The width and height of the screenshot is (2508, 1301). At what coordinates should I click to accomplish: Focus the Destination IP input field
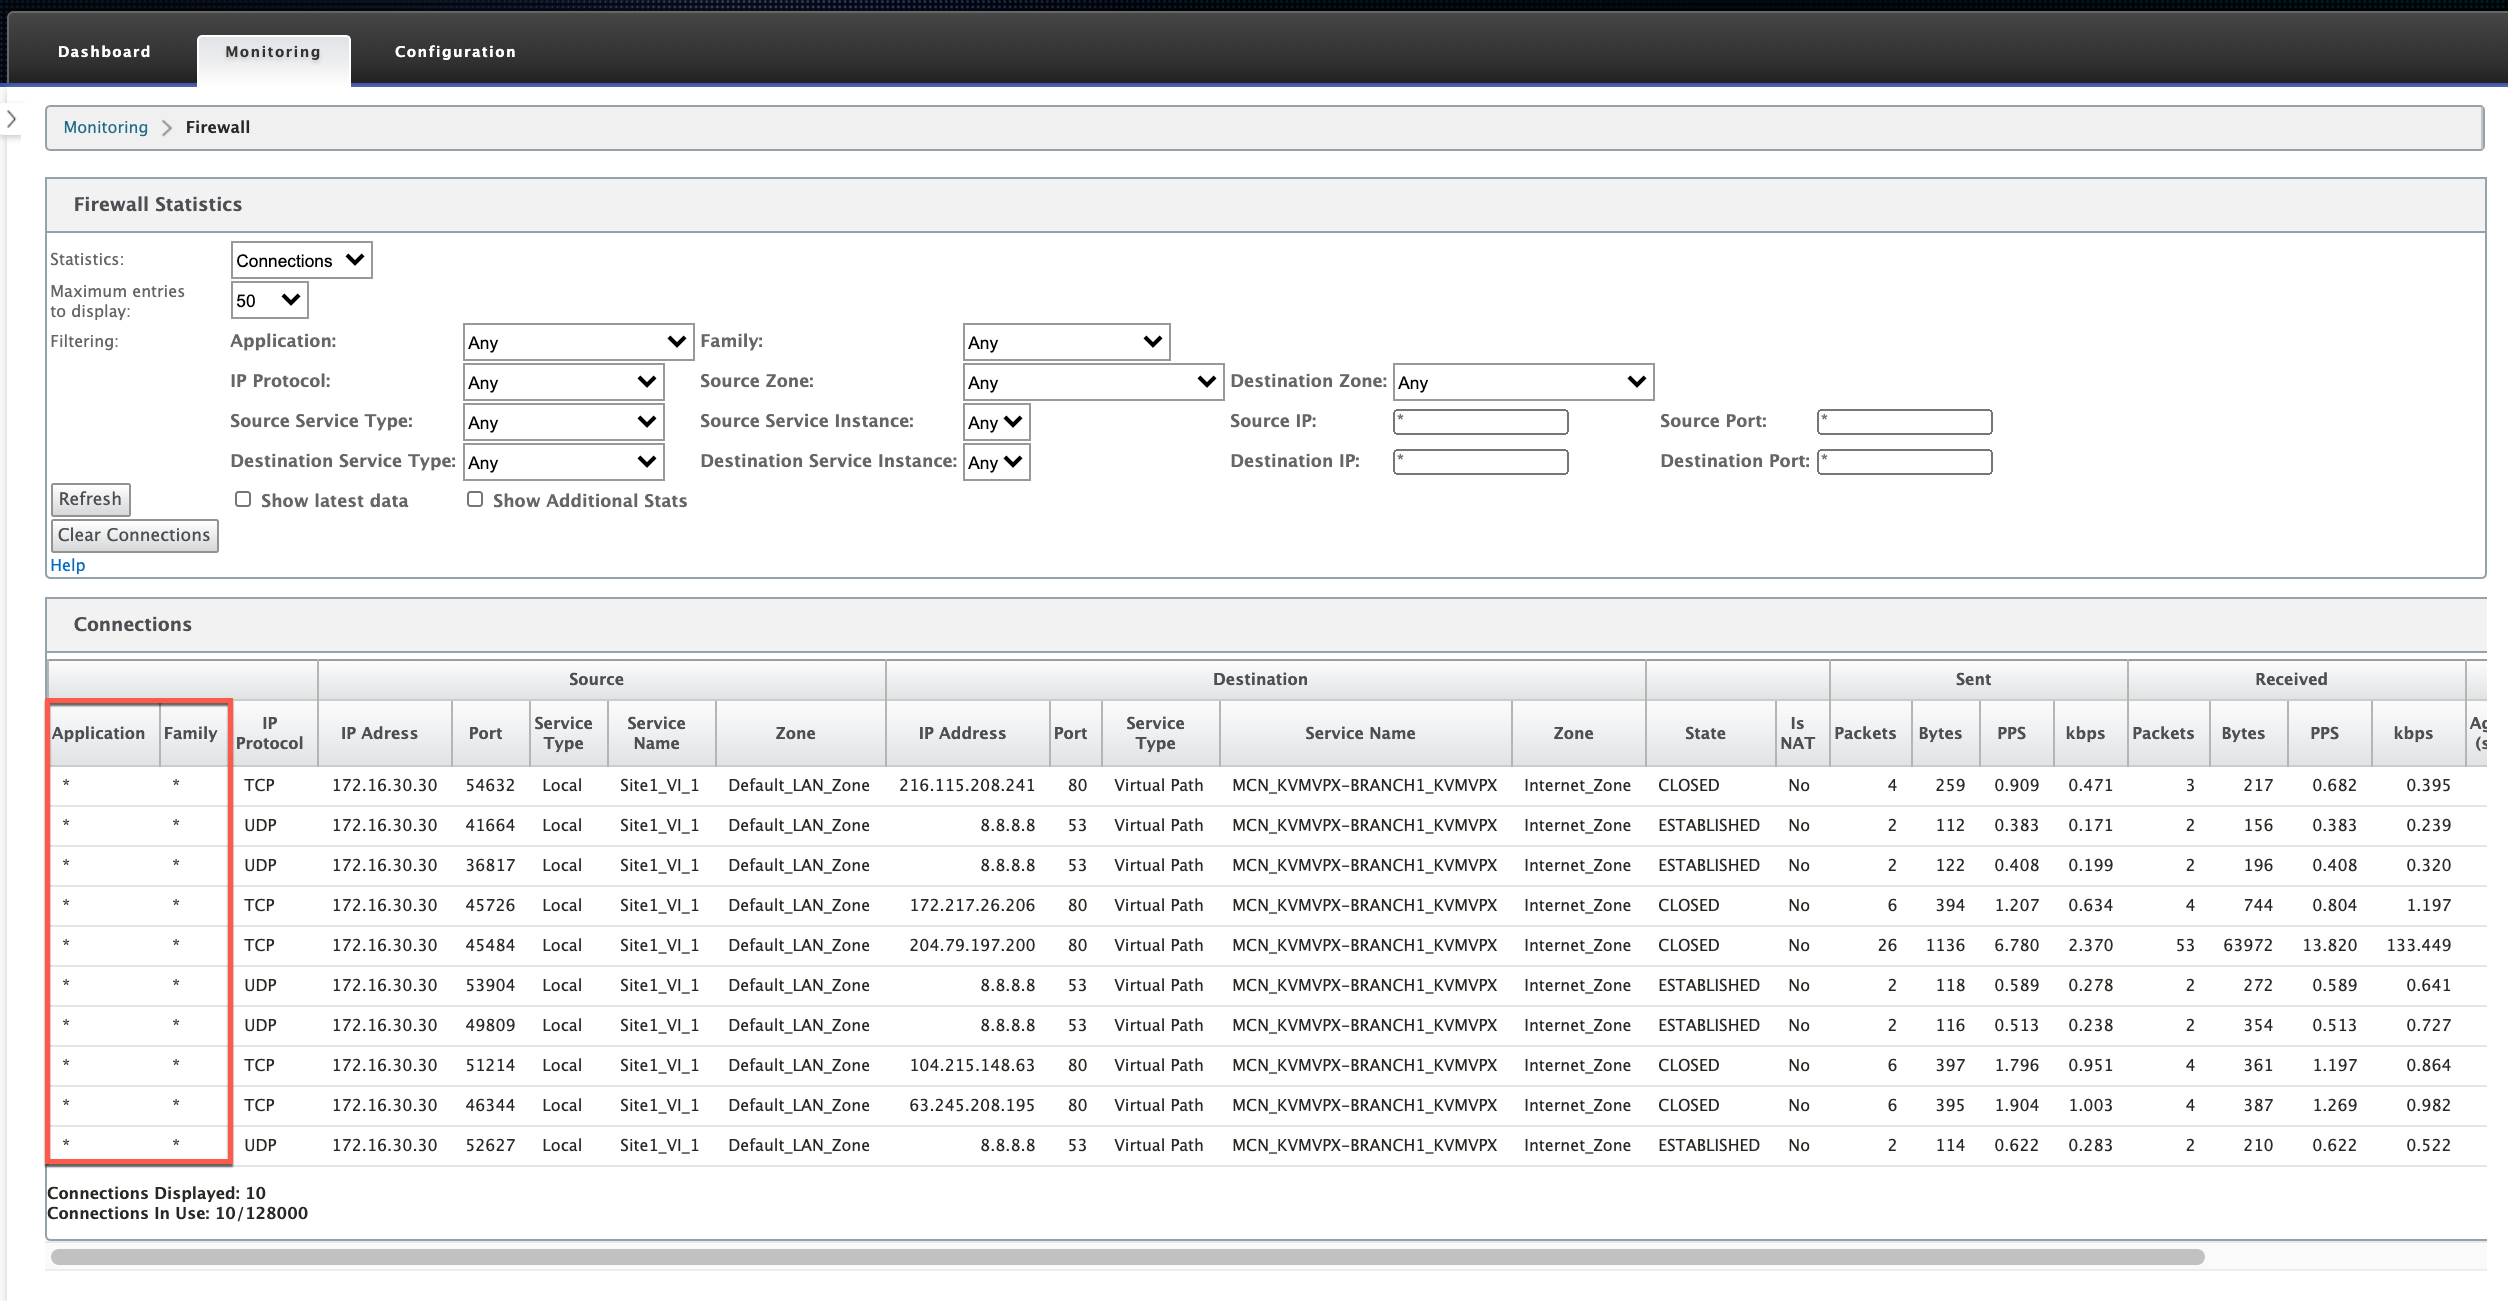click(x=1480, y=462)
